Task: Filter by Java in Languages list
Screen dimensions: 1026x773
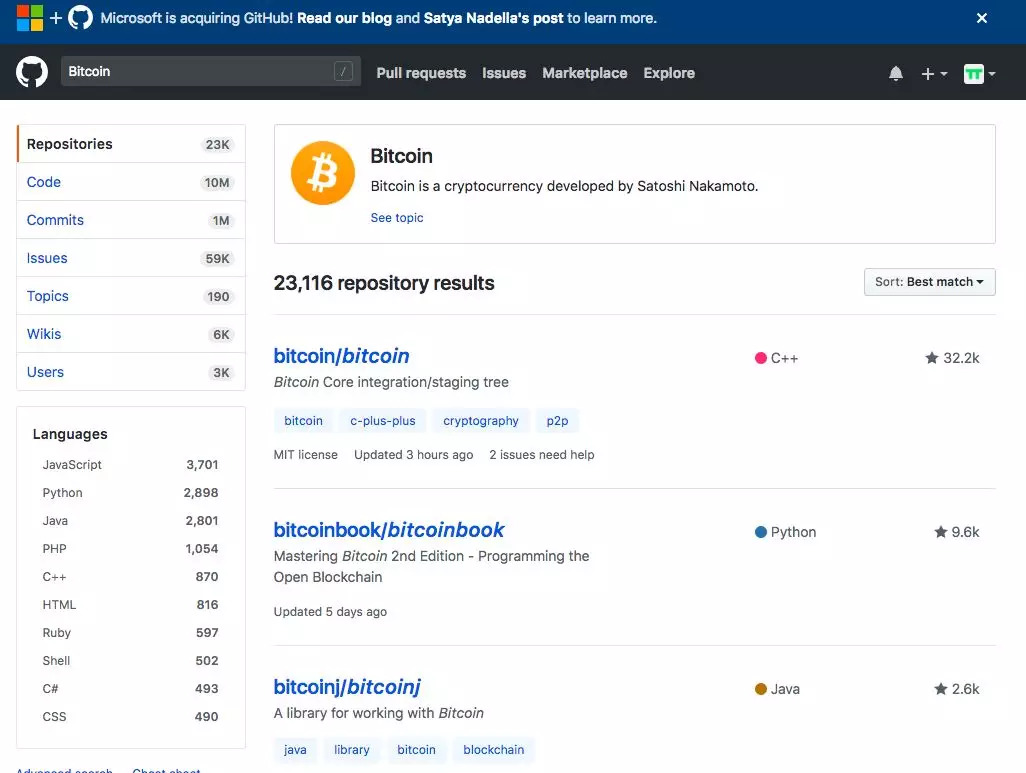Action: [130, 521]
